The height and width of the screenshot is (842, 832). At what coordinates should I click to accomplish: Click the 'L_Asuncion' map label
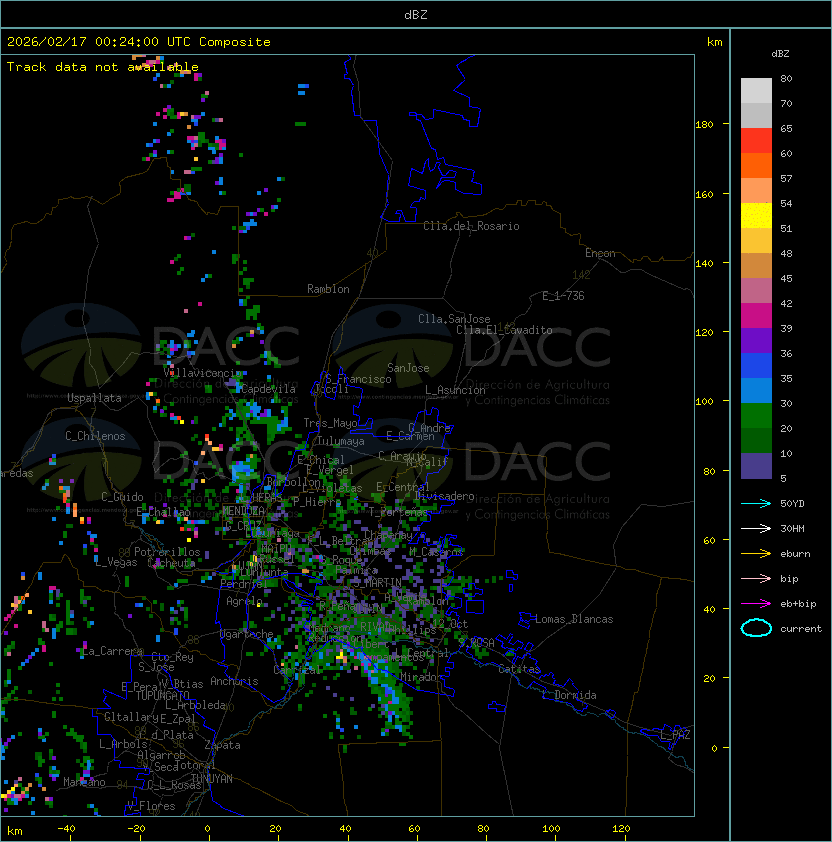(455, 390)
